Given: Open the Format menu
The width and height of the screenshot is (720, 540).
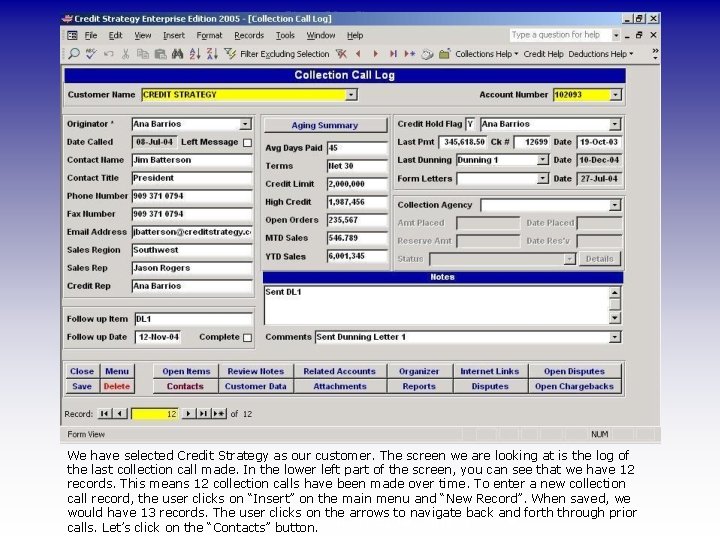Looking at the screenshot, I should tap(209, 35).
